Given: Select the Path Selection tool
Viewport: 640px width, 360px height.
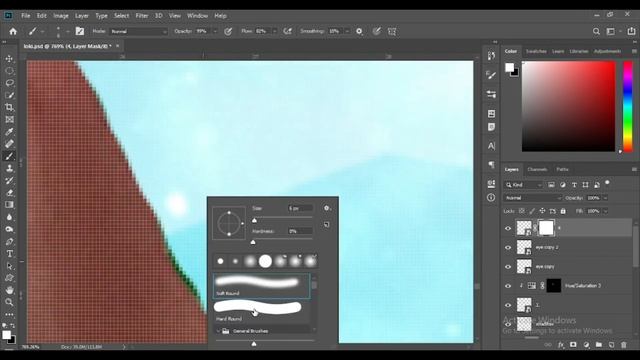Looking at the screenshot, I should click(x=9, y=266).
